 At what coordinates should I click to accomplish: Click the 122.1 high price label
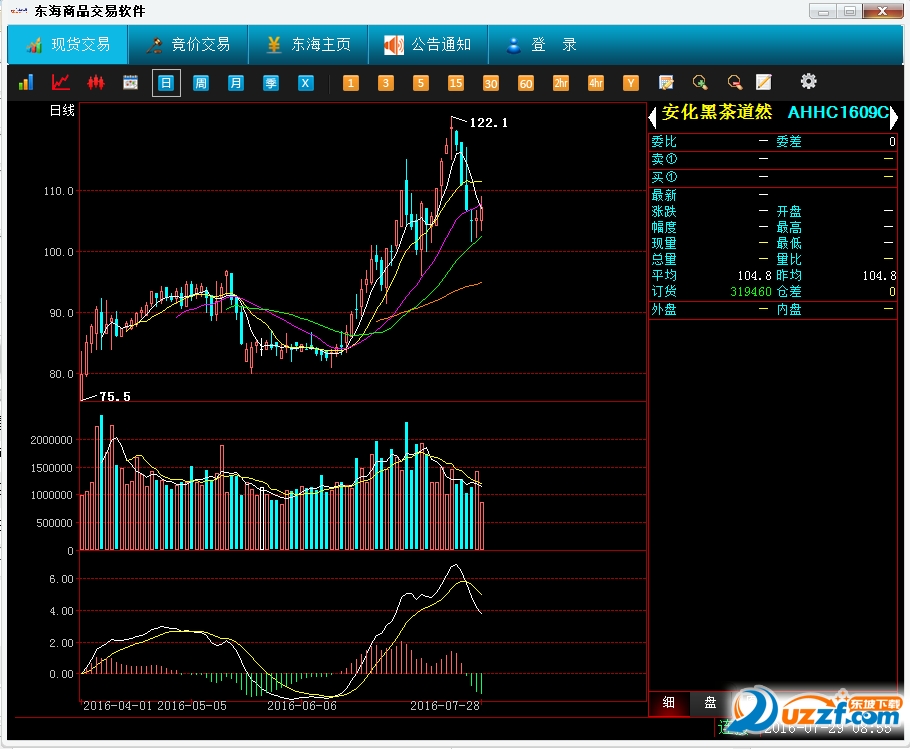pos(488,122)
